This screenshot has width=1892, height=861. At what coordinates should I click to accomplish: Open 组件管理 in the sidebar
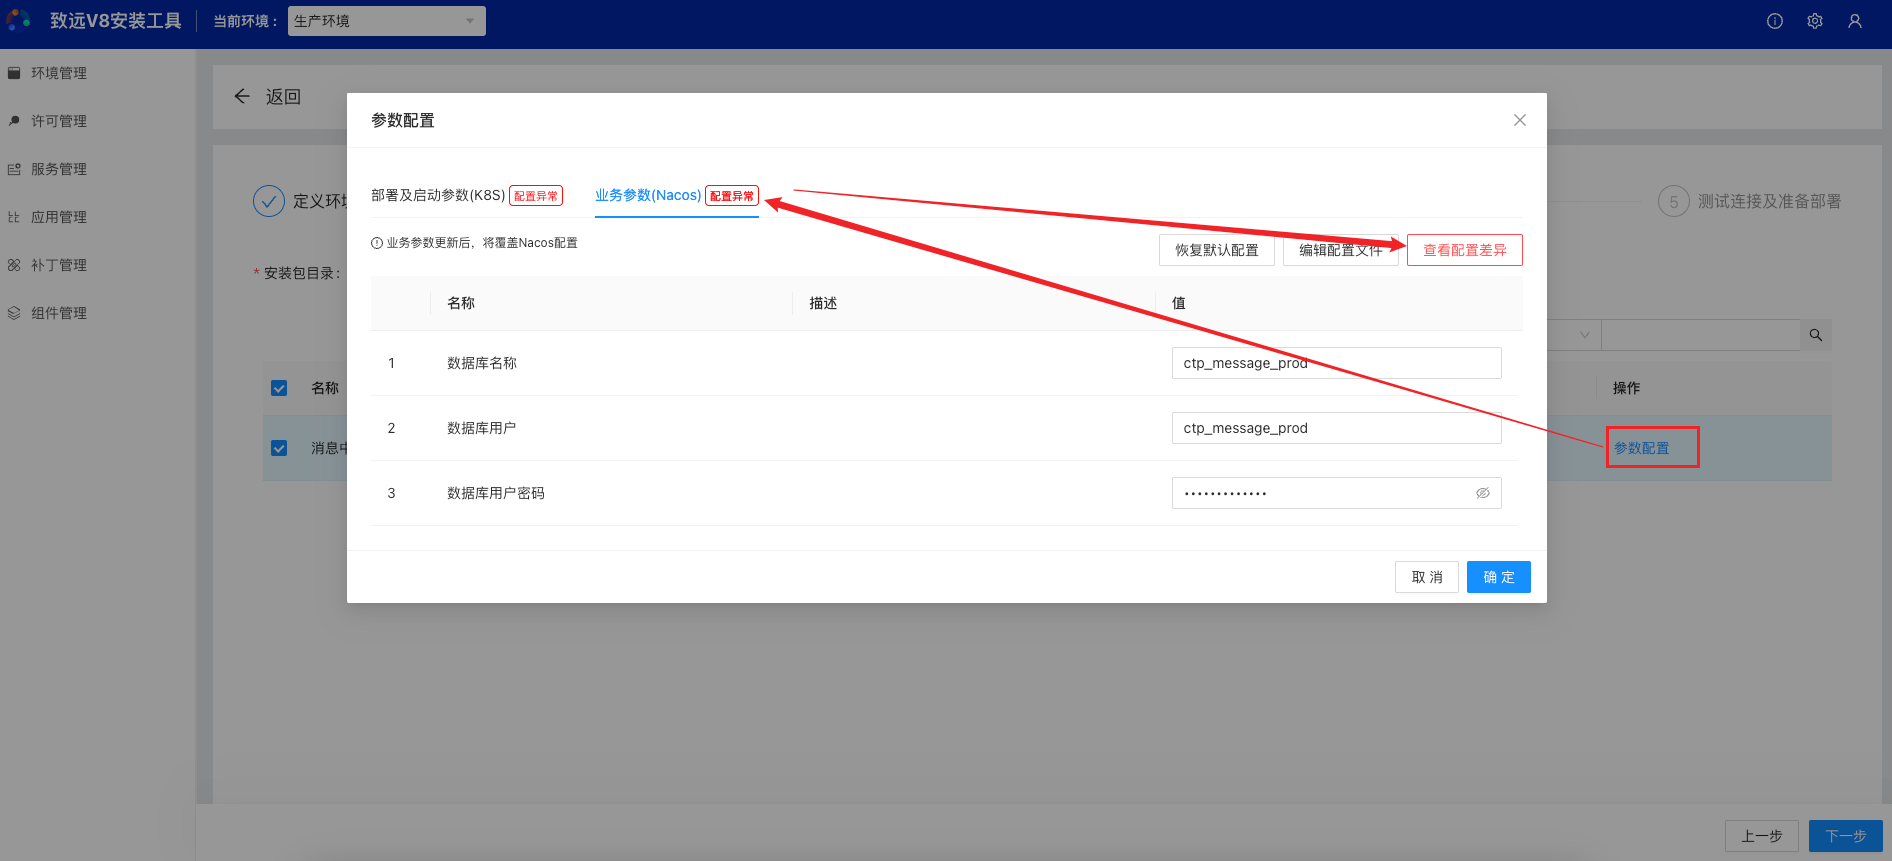(x=59, y=313)
